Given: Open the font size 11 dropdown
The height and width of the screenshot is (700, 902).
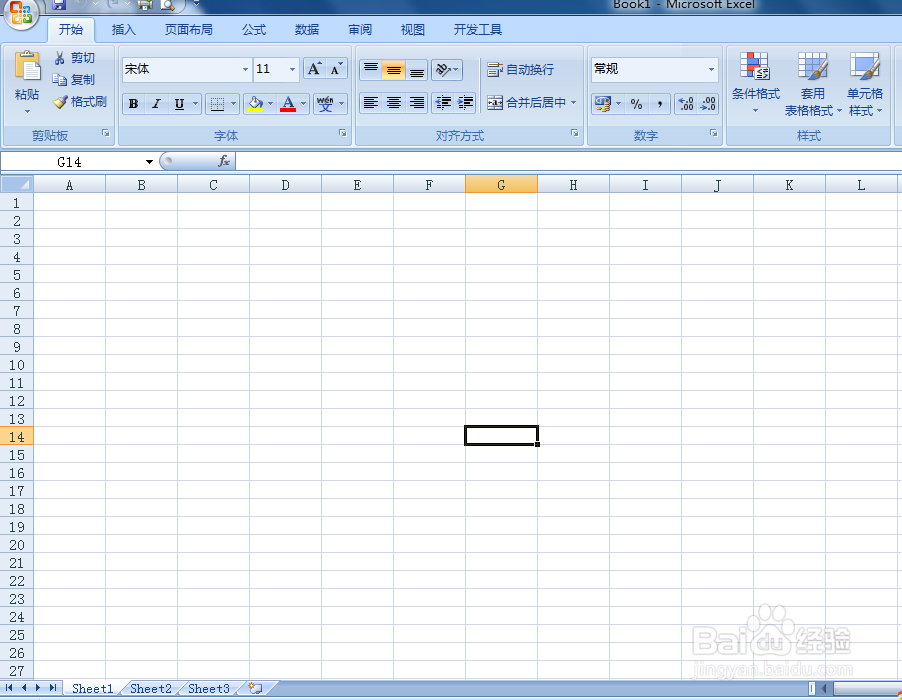Looking at the screenshot, I should (x=292, y=69).
